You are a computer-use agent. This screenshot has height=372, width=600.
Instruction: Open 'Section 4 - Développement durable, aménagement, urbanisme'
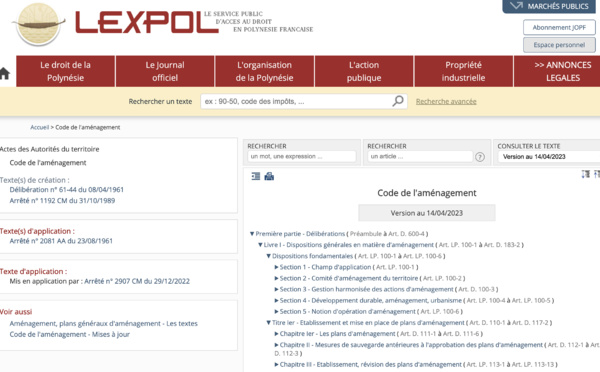point(371,300)
